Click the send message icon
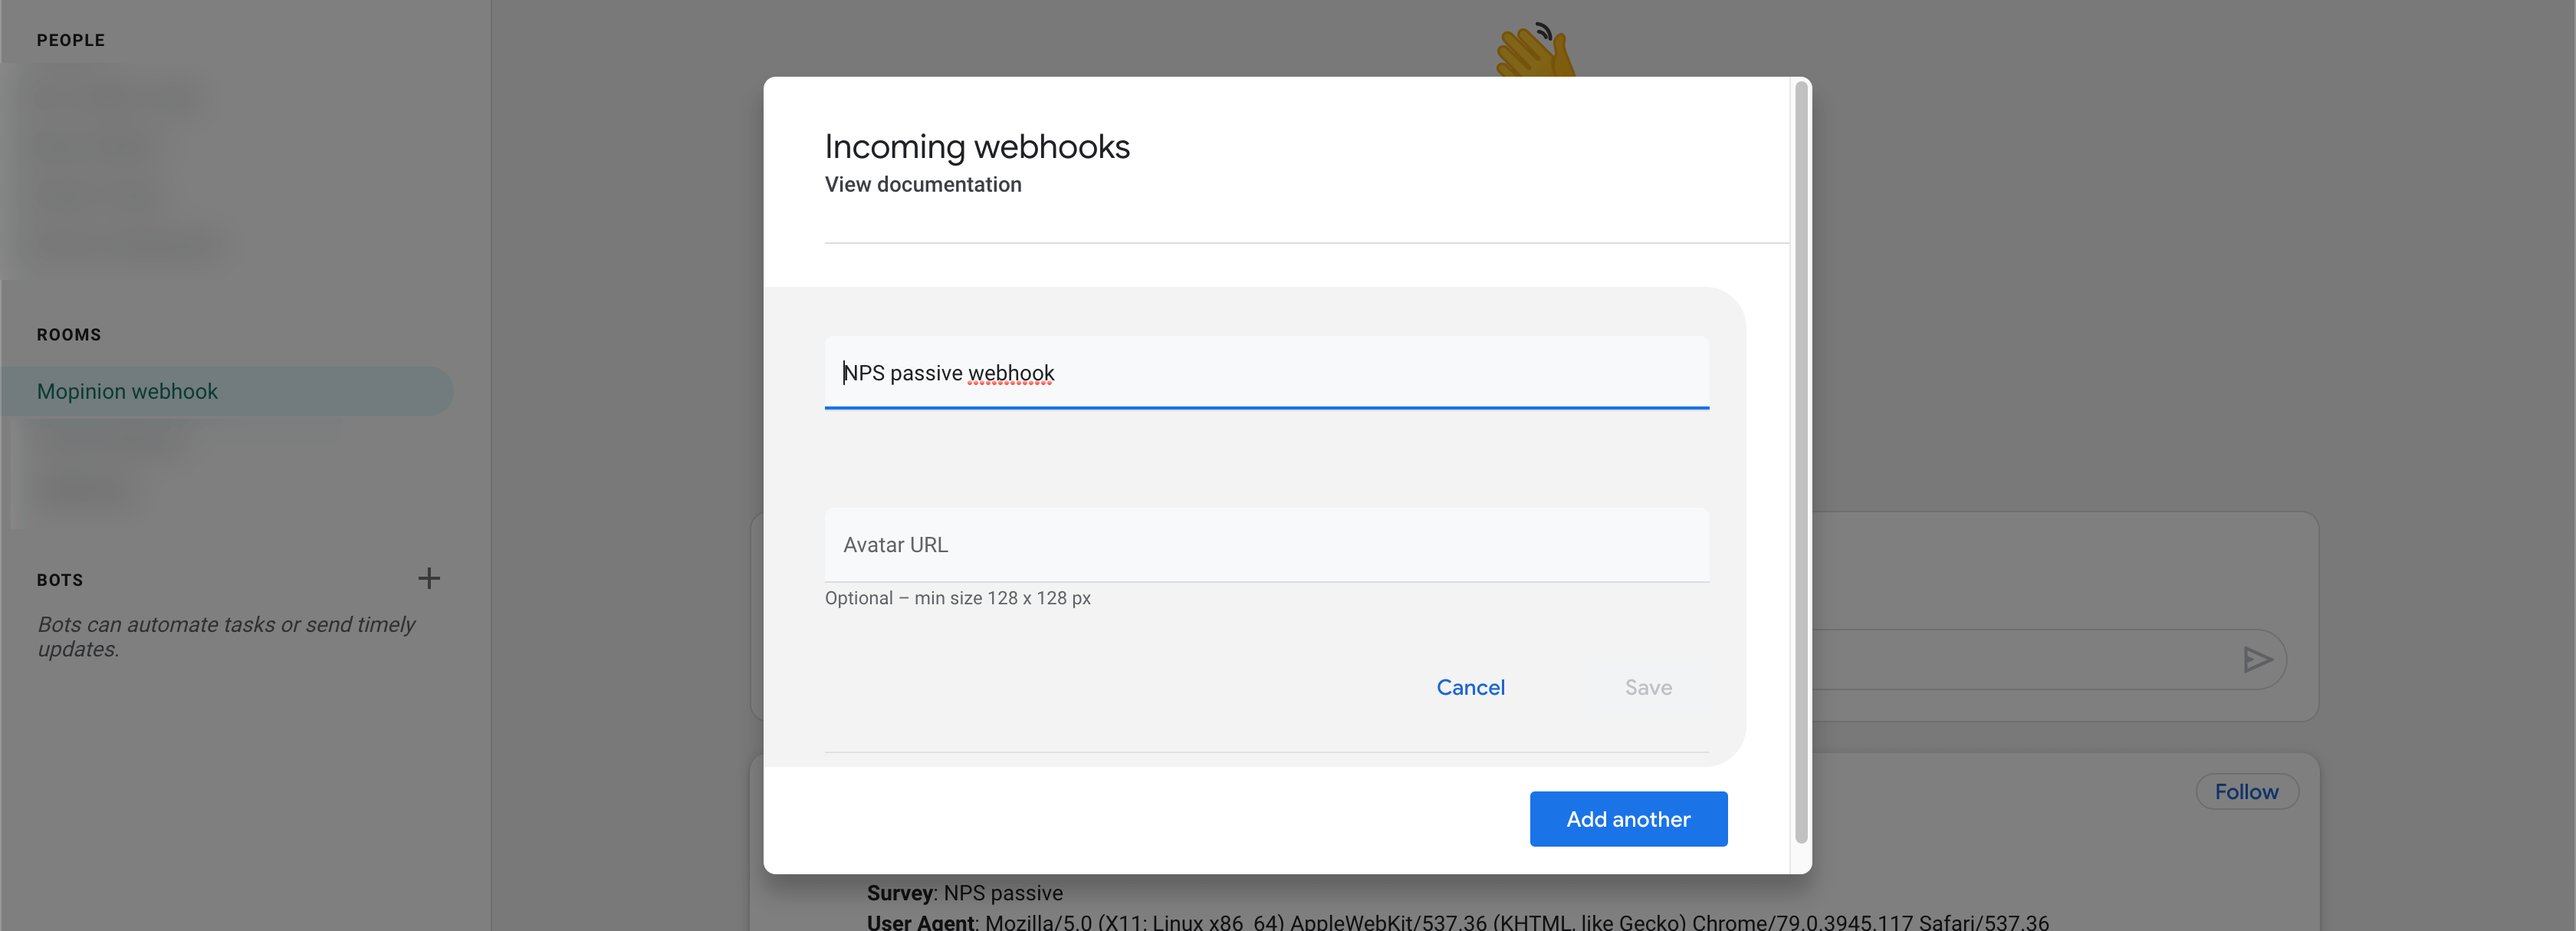This screenshot has width=2576, height=931. pos(2258,659)
